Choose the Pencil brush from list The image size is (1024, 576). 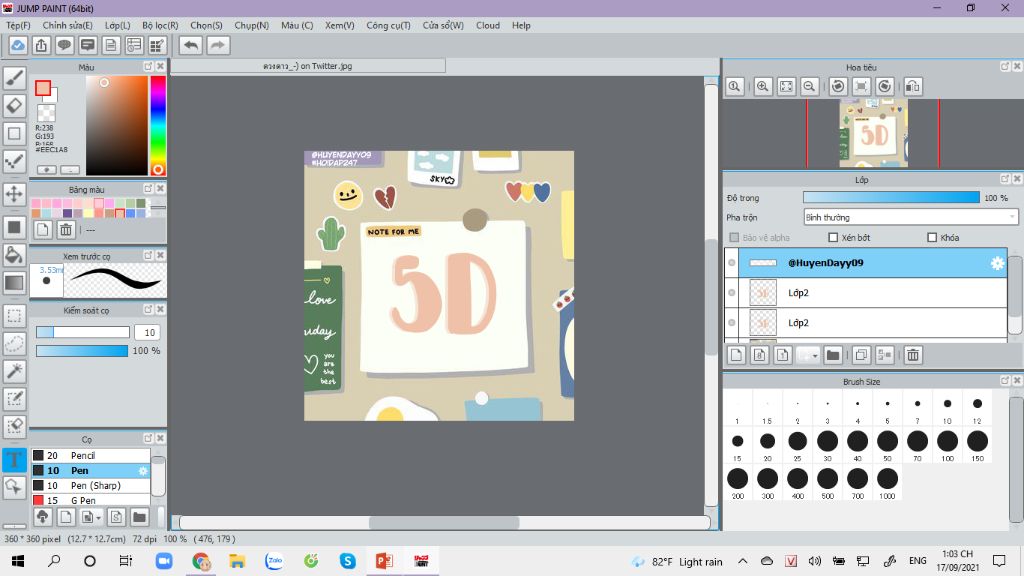pos(83,456)
